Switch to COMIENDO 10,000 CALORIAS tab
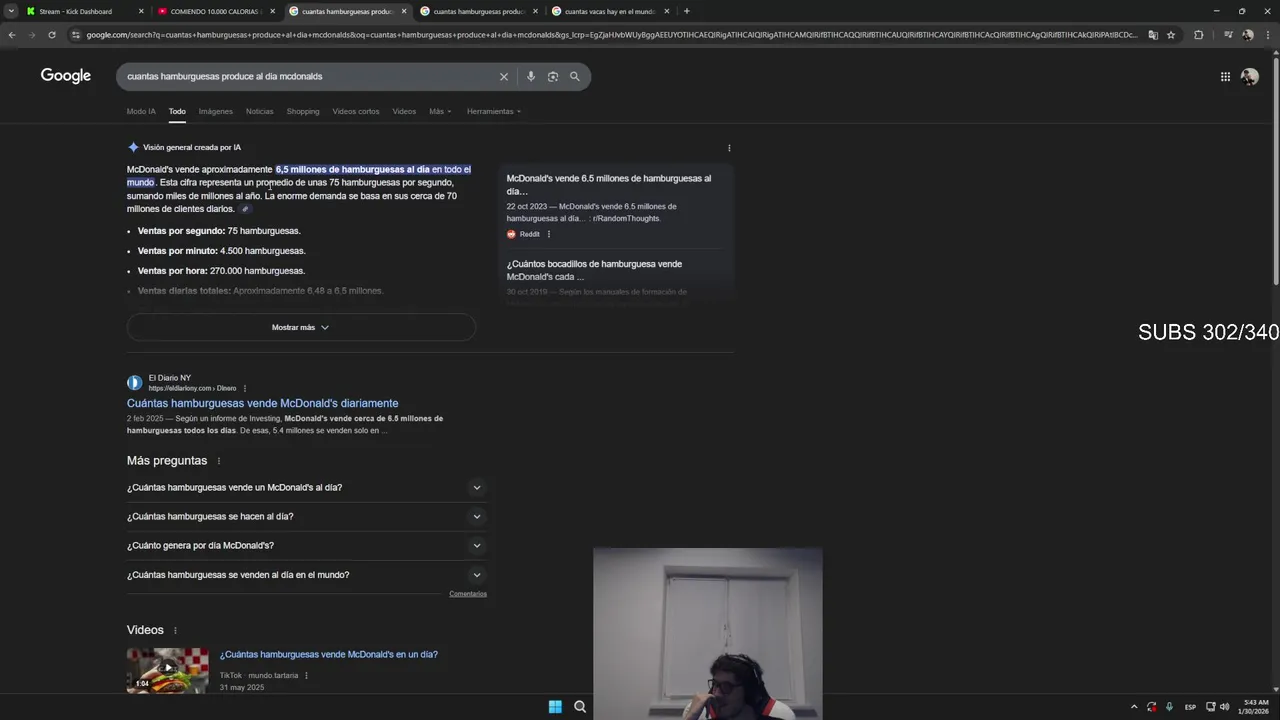 [x=215, y=11]
